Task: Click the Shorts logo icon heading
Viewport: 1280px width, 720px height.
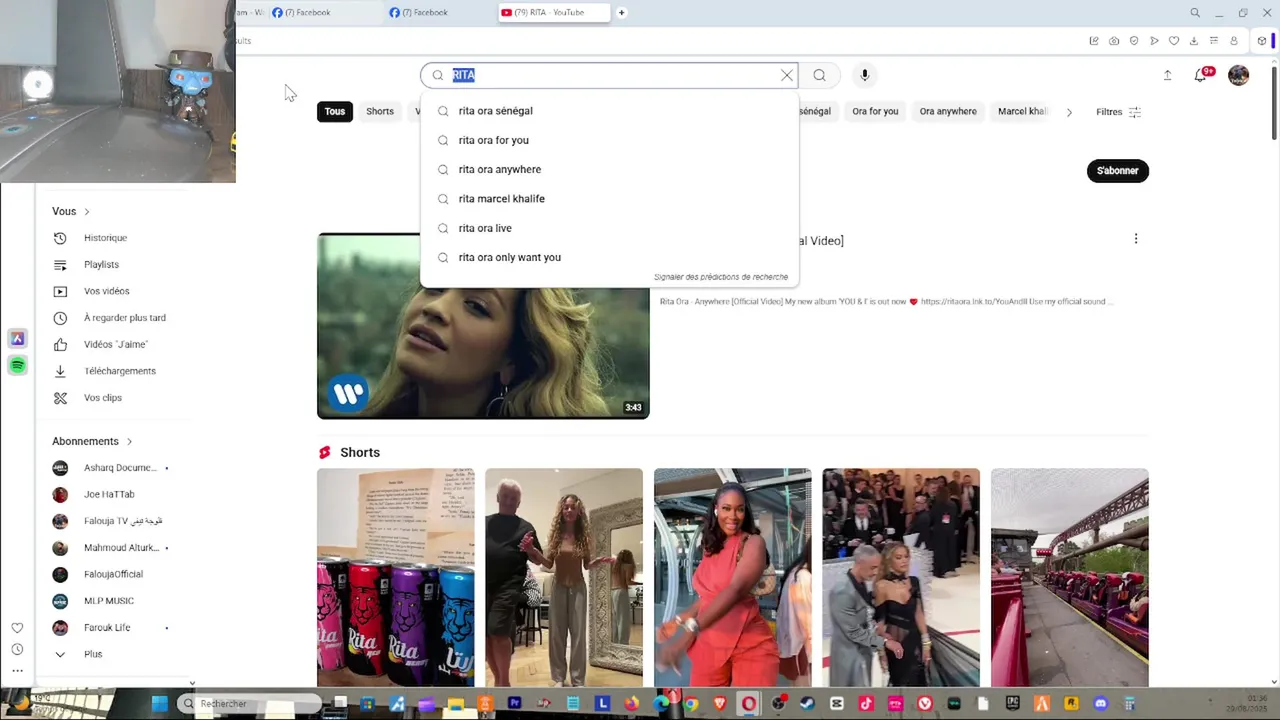Action: (x=324, y=453)
